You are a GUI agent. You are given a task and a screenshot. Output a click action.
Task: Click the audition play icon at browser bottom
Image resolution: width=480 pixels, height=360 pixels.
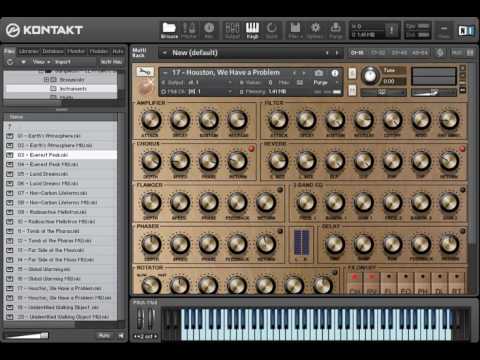121,336
